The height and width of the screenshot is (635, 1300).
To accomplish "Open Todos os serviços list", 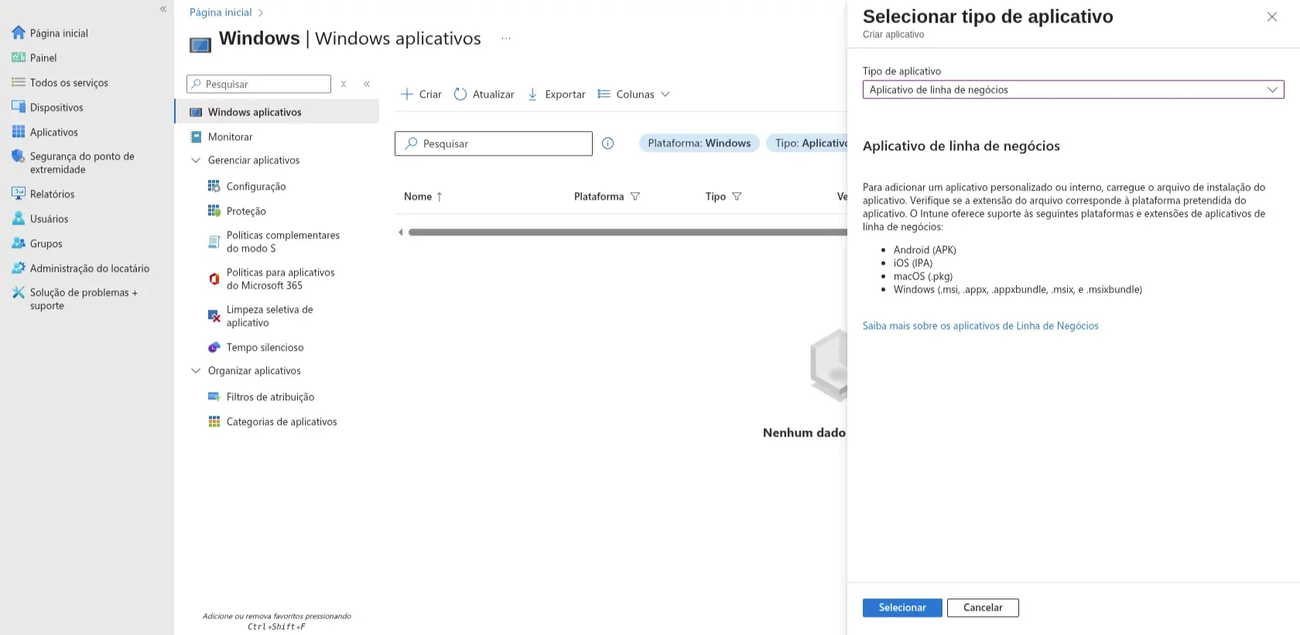I will coord(60,83).
